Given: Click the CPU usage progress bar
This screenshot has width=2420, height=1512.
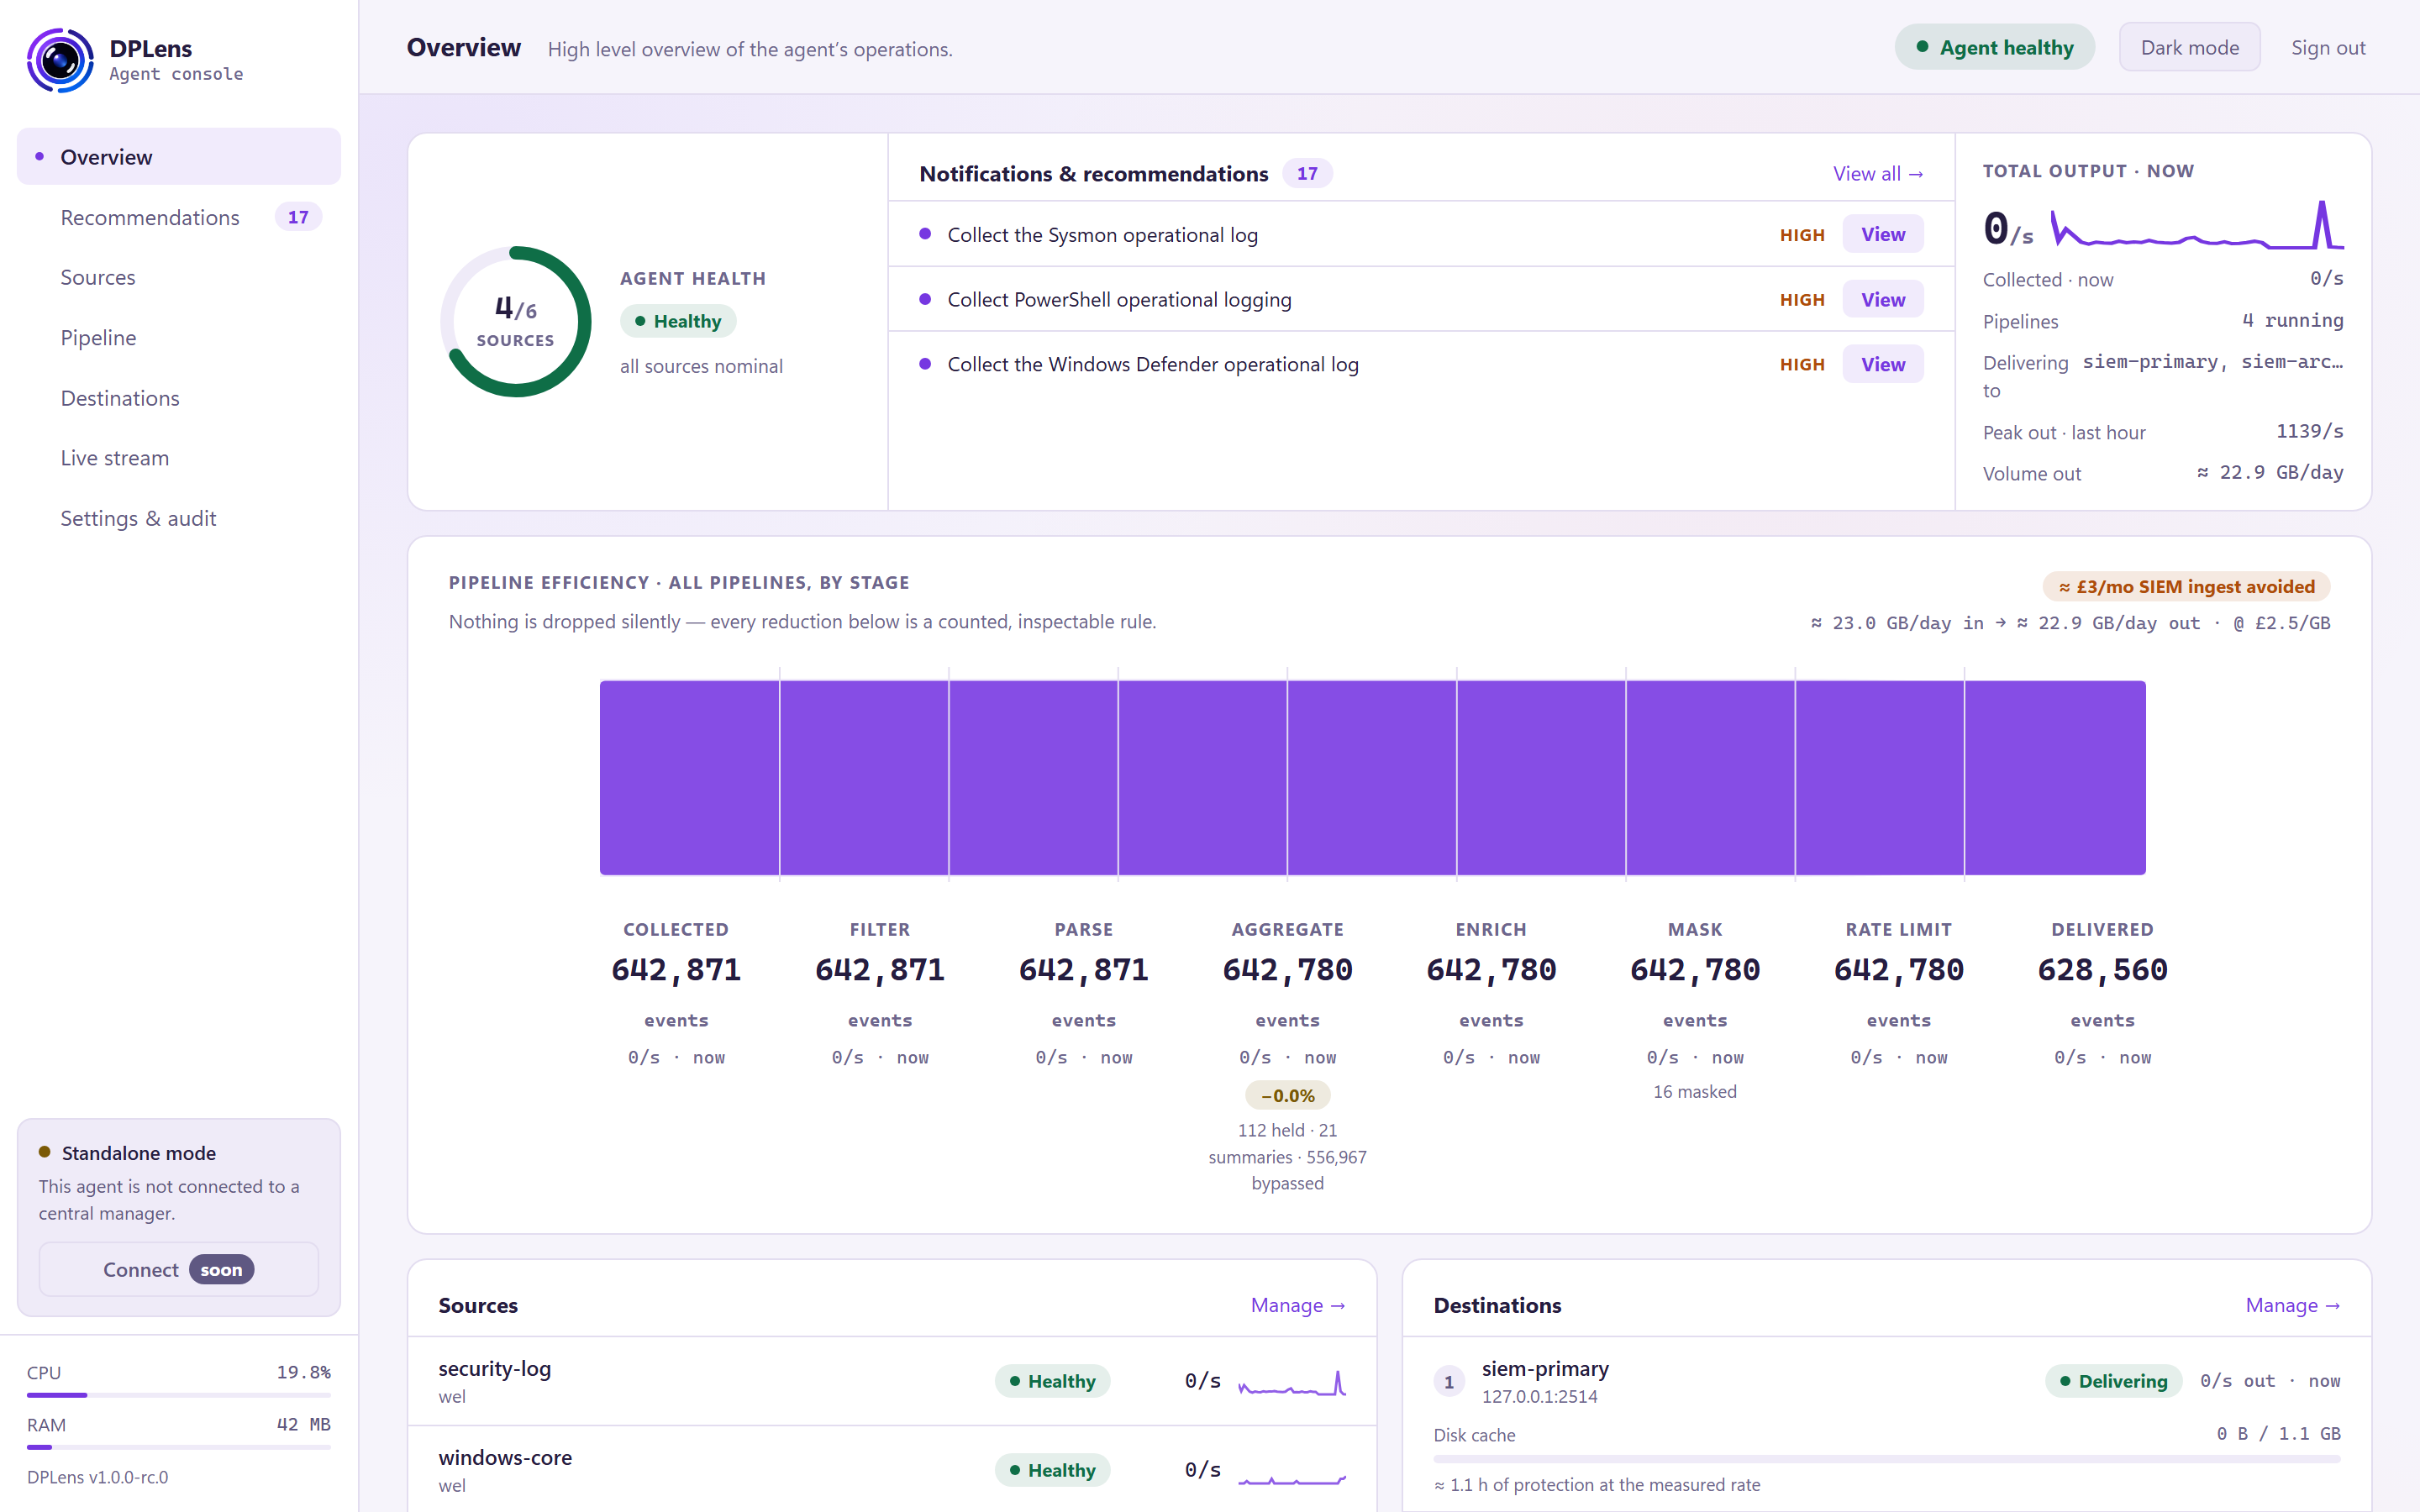Looking at the screenshot, I should [179, 1395].
